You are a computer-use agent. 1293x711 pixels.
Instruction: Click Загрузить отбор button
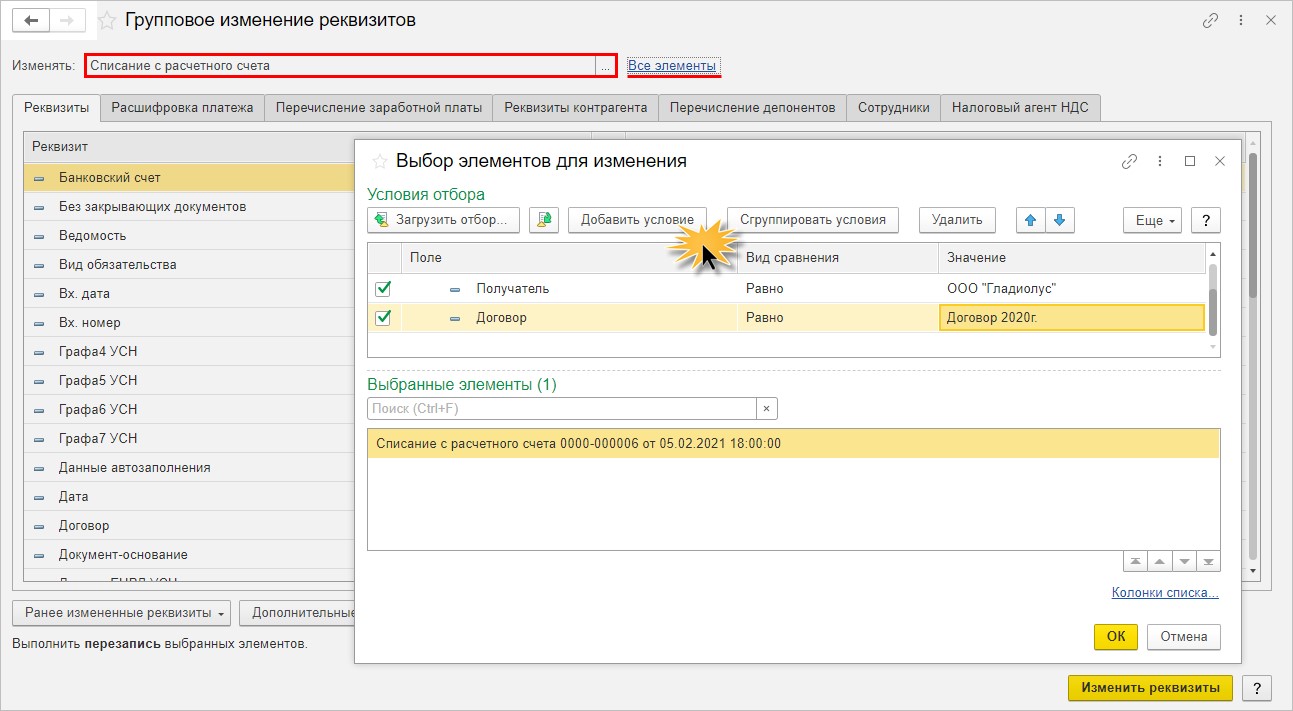444,220
